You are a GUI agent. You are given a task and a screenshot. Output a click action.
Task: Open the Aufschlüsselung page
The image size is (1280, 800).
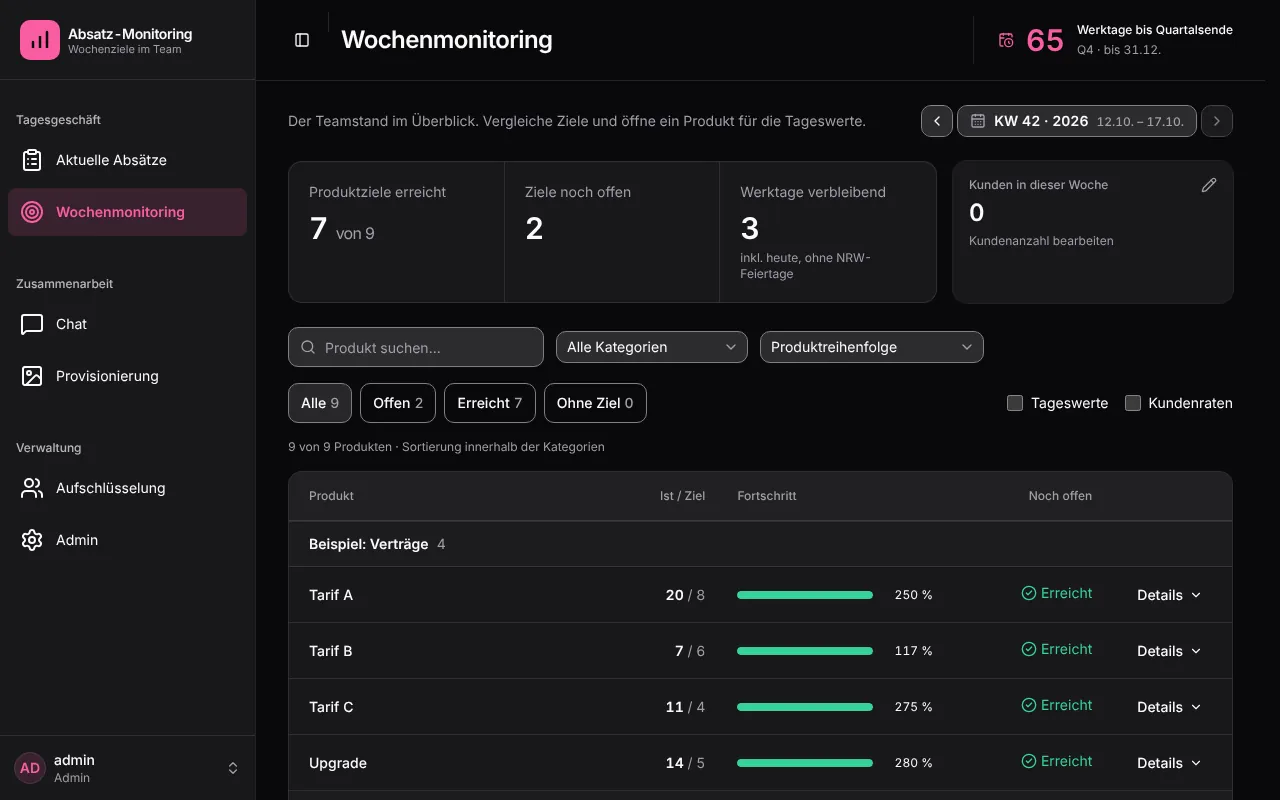pyautogui.click(x=127, y=488)
